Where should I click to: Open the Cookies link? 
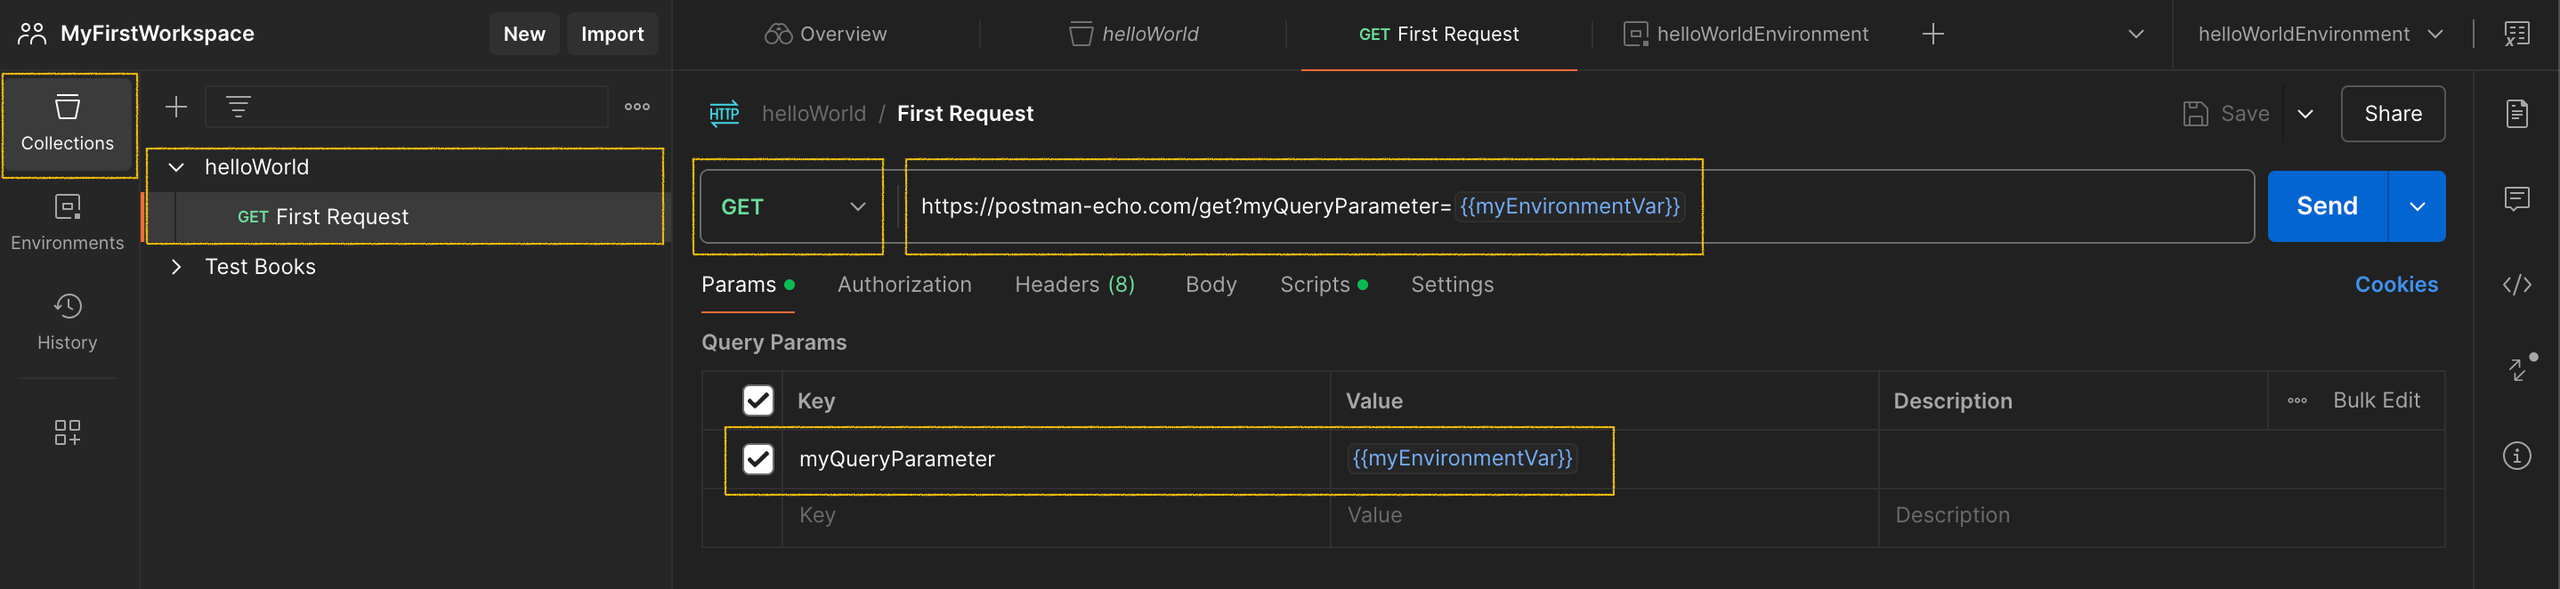pyautogui.click(x=2396, y=285)
